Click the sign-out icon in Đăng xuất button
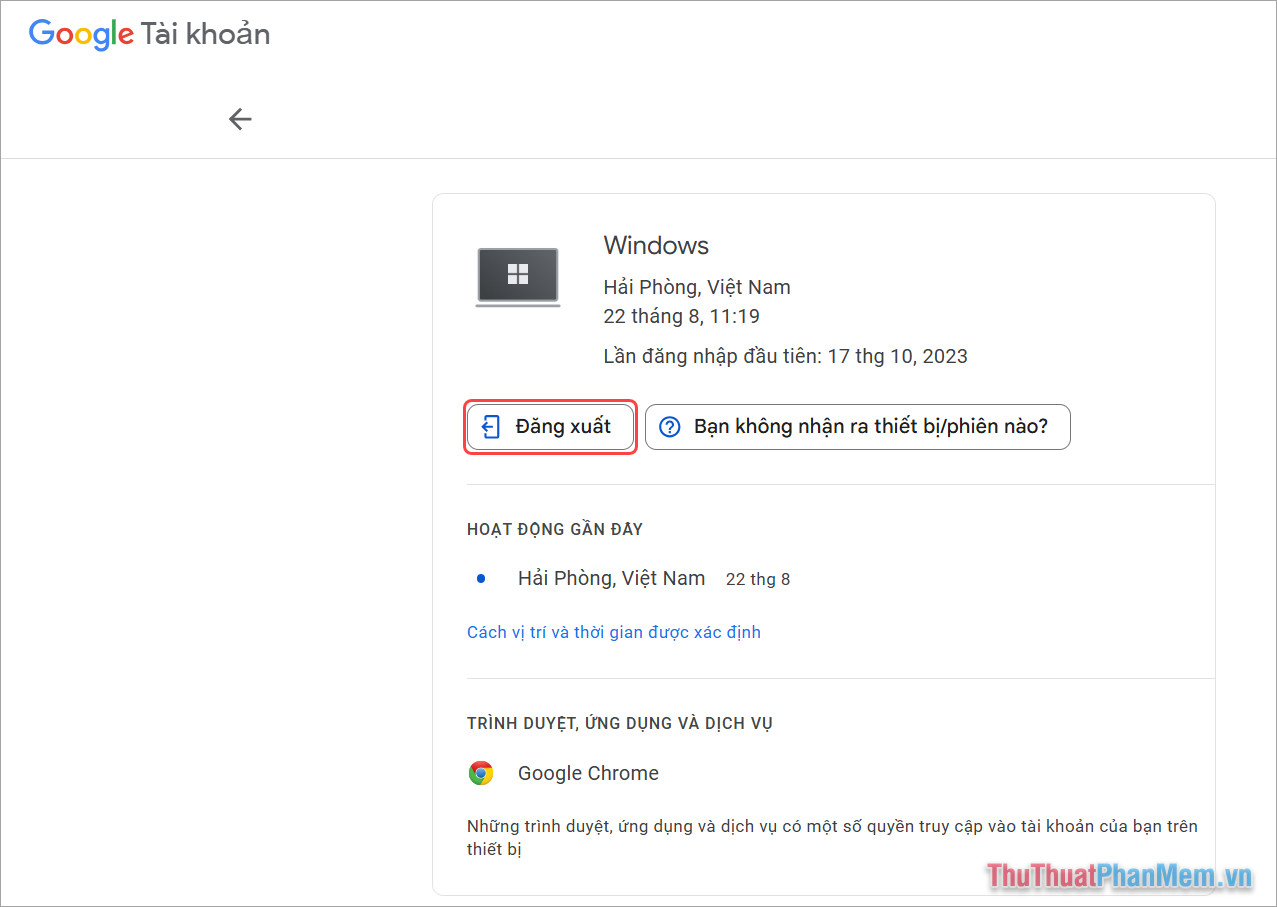The image size is (1277, 907). pyautogui.click(x=490, y=426)
